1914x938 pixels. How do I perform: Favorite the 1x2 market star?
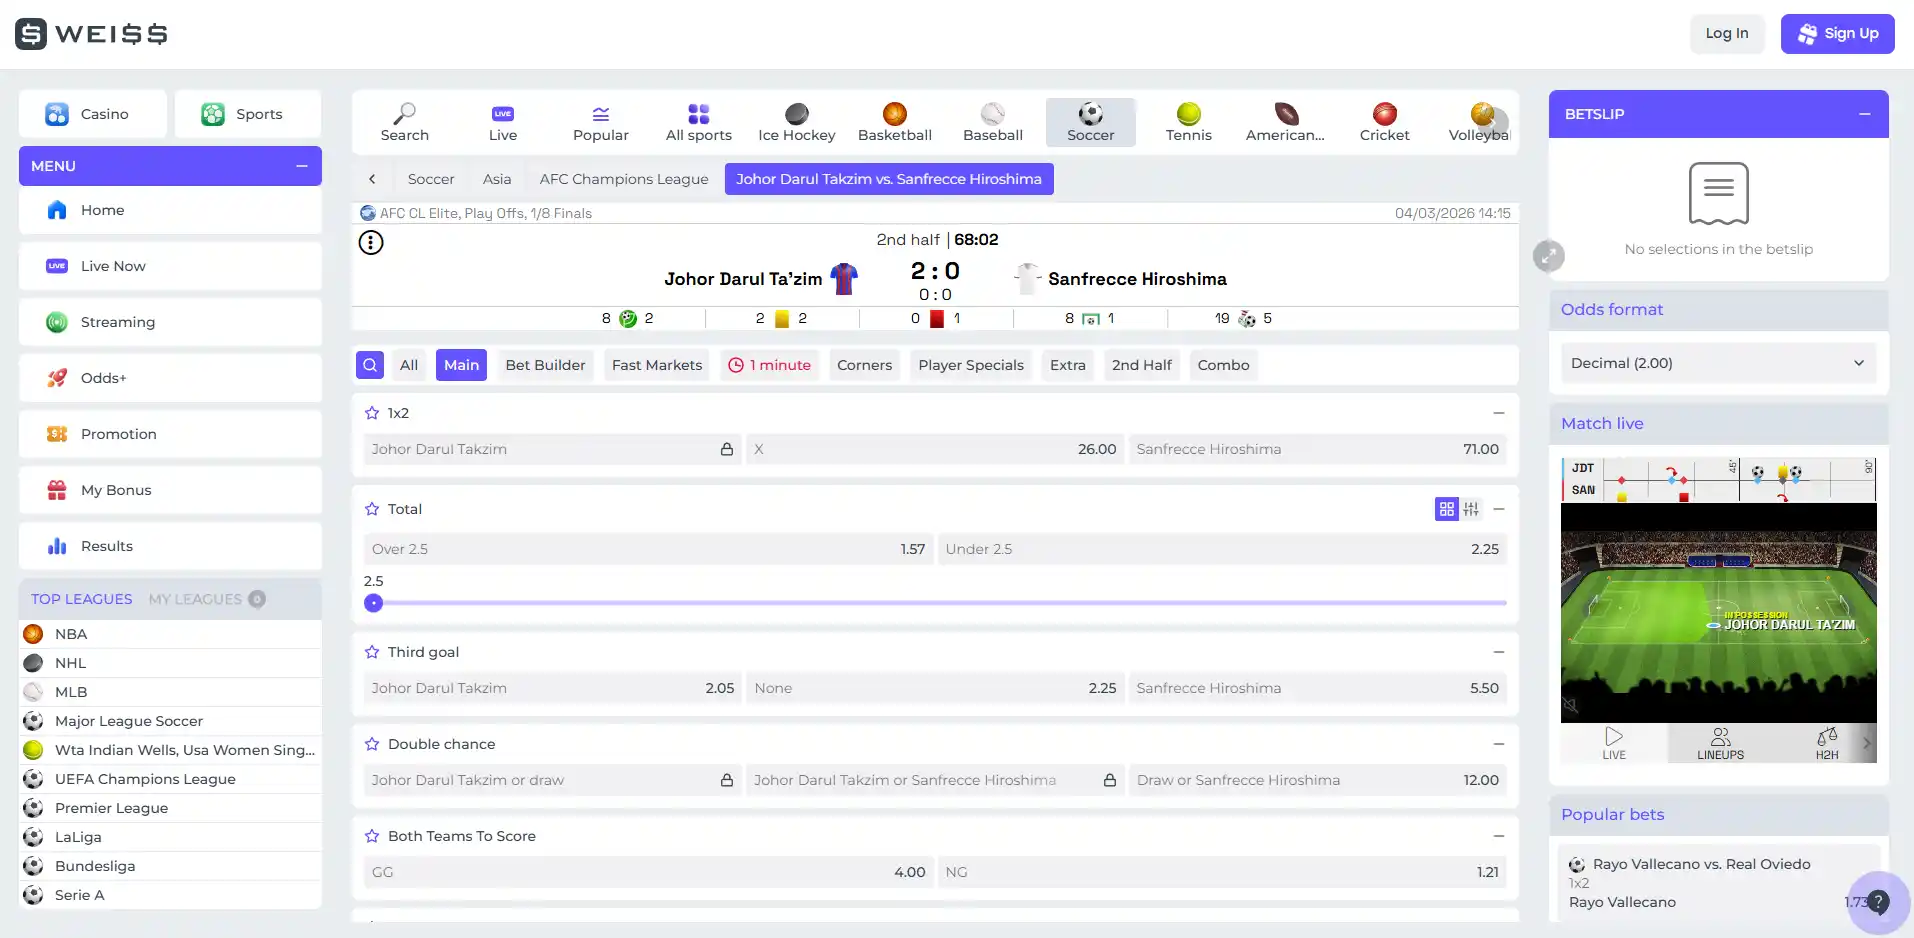pos(372,413)
